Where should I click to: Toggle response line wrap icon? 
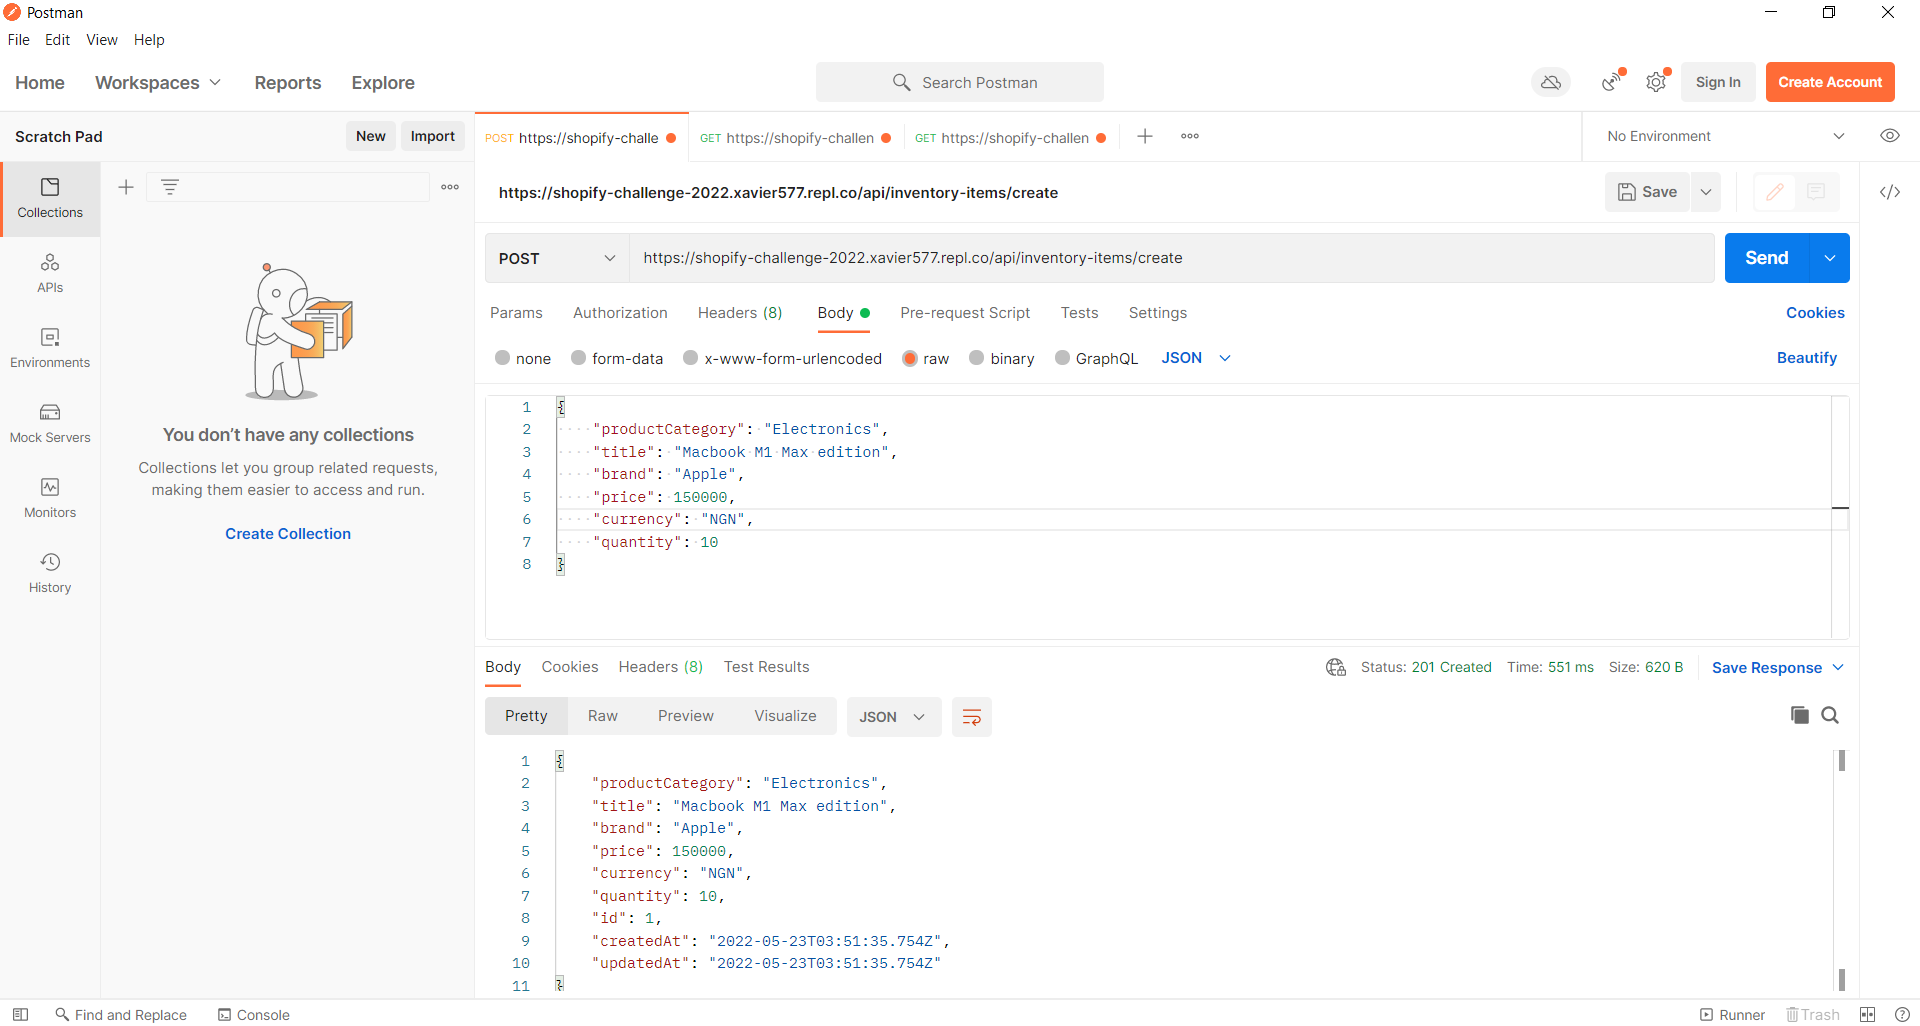pyautogui.click(x=971, y=717)
